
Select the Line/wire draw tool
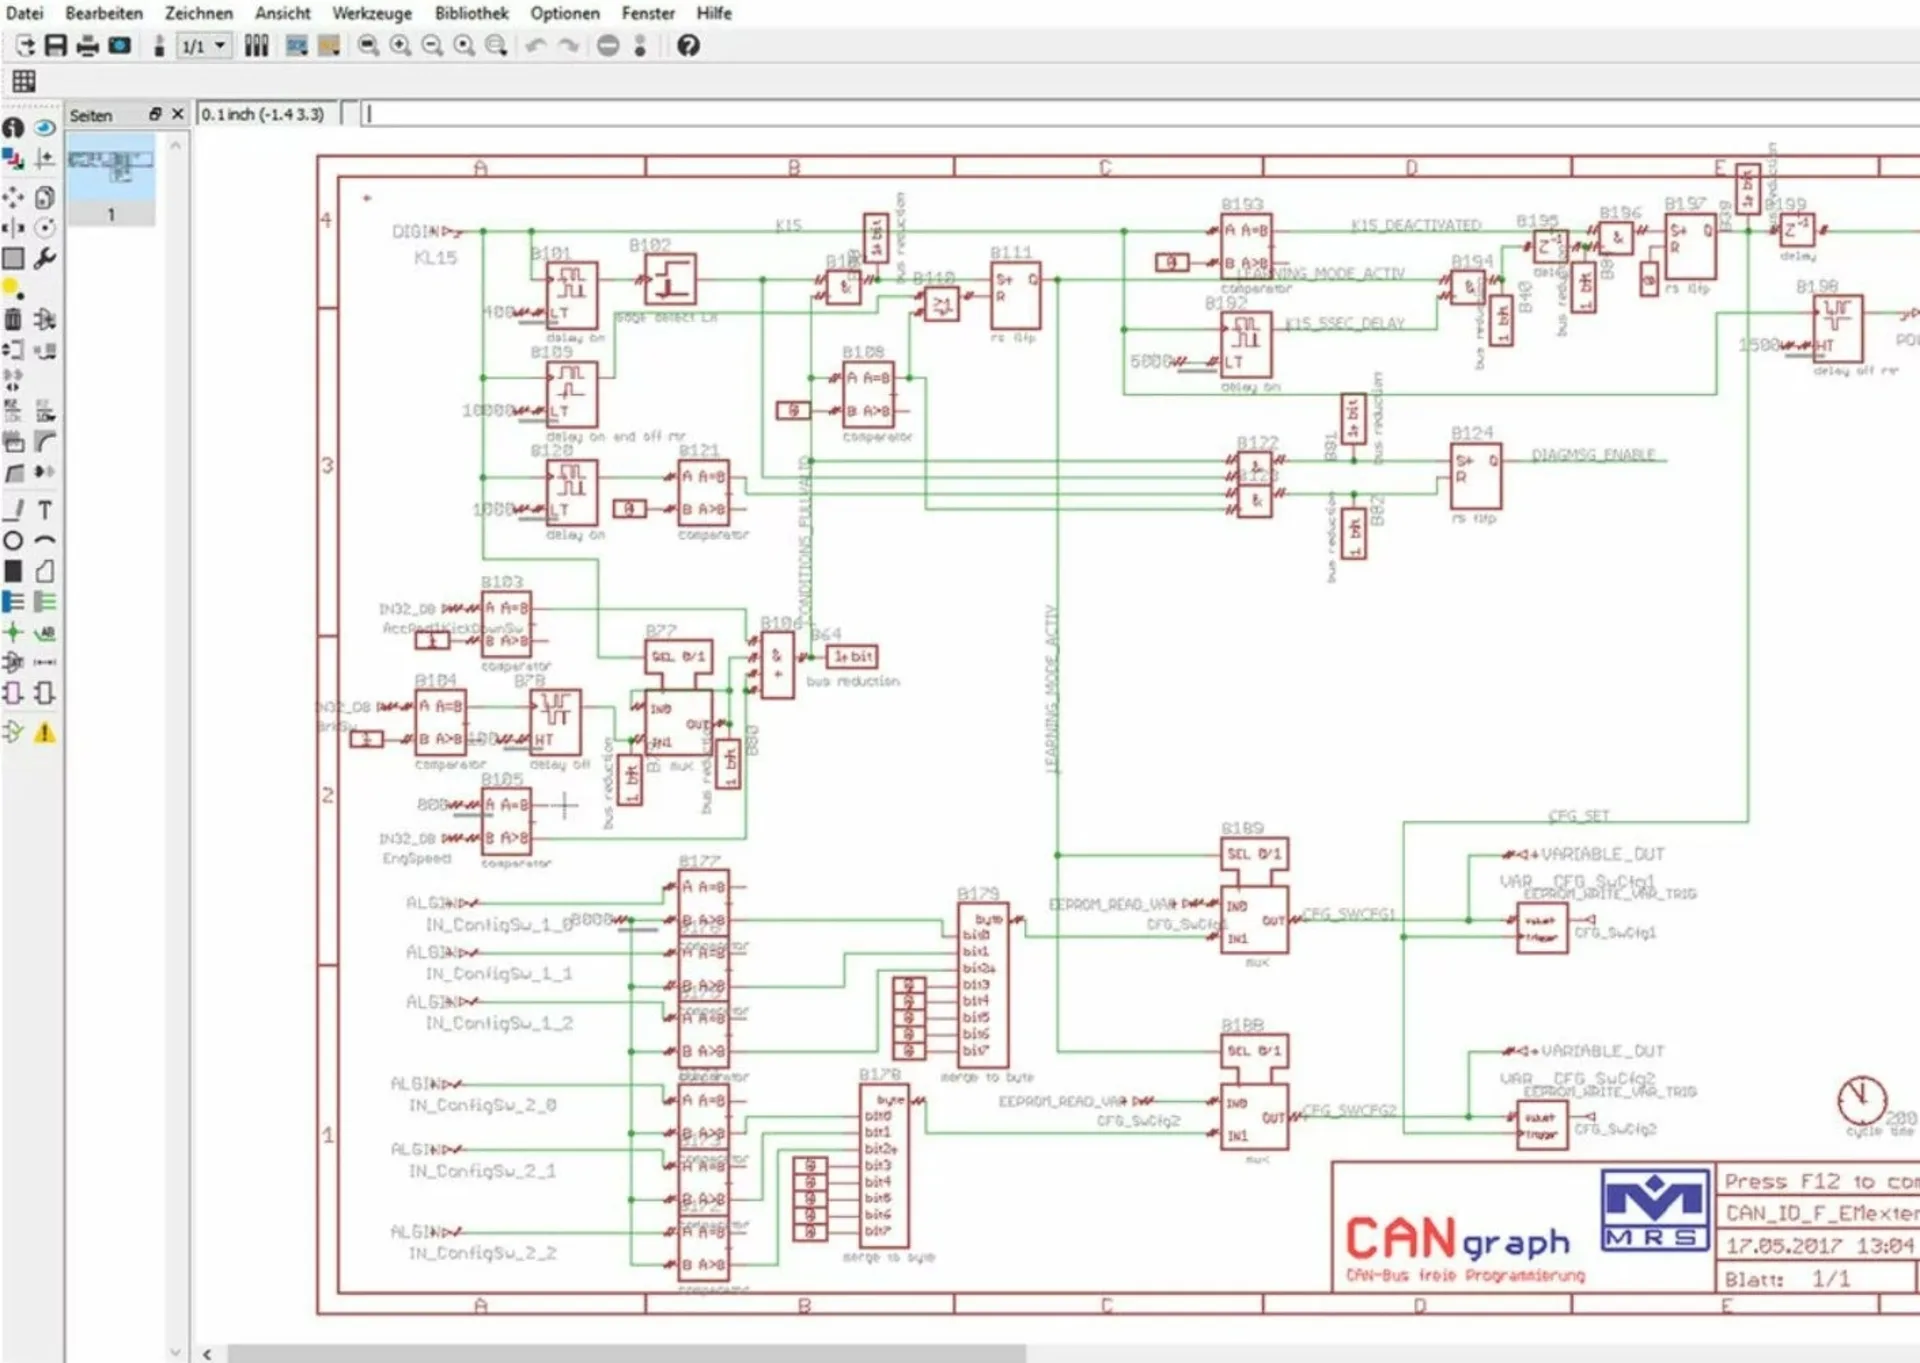coord(13,510)
